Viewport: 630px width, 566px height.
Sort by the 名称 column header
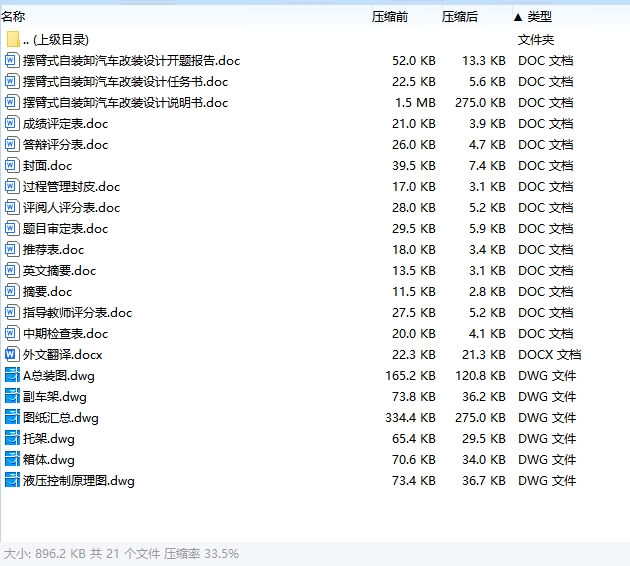click(13, 16)
